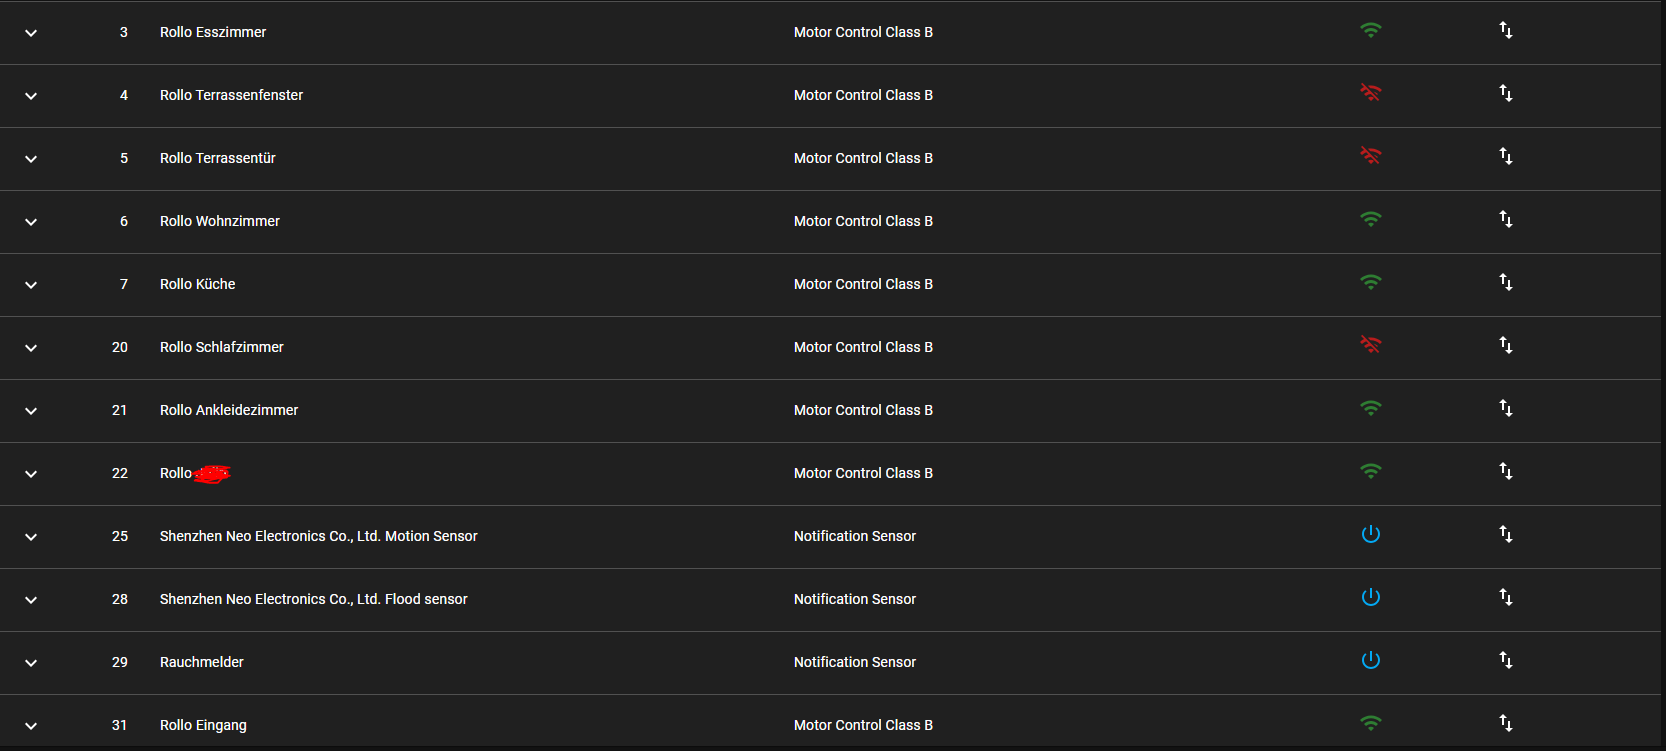The width and height of the screenshot is (1666, 751).
Task: Click the green signal icon for Rollo Eingang
Action: coord(1370,723)
